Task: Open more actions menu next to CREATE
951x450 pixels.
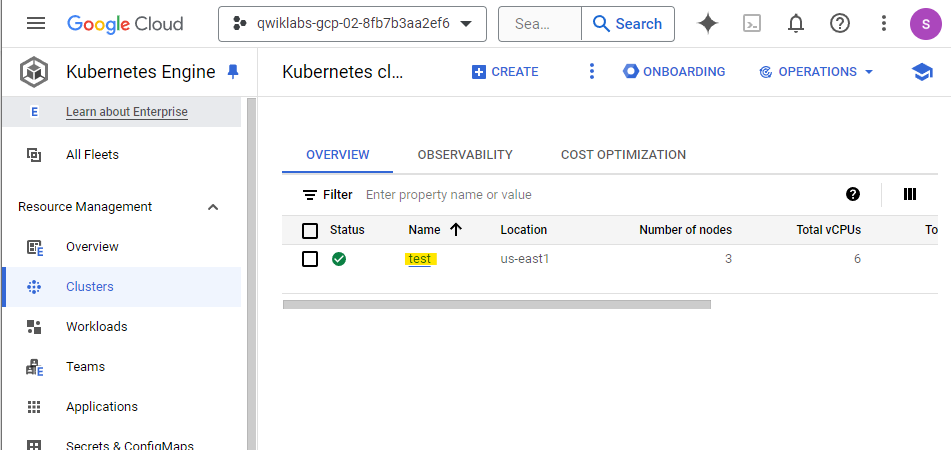Action: pos(592,72)
